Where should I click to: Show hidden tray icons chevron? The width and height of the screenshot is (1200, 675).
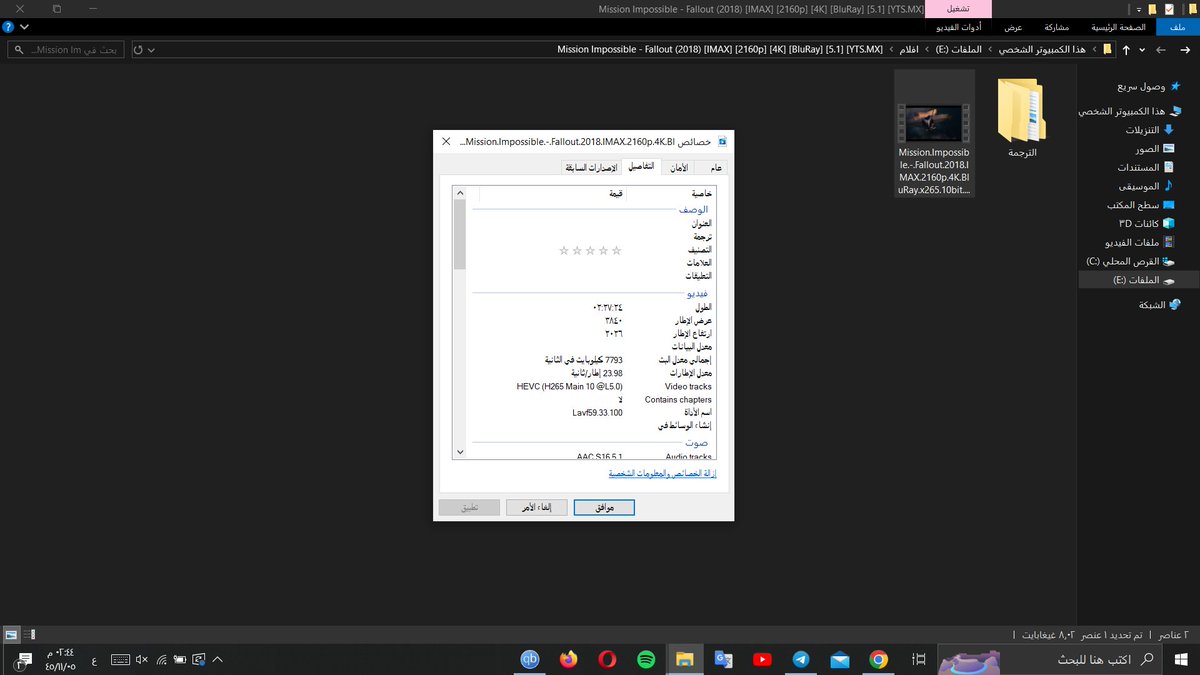pyautogui.click(x=218, y=660)
